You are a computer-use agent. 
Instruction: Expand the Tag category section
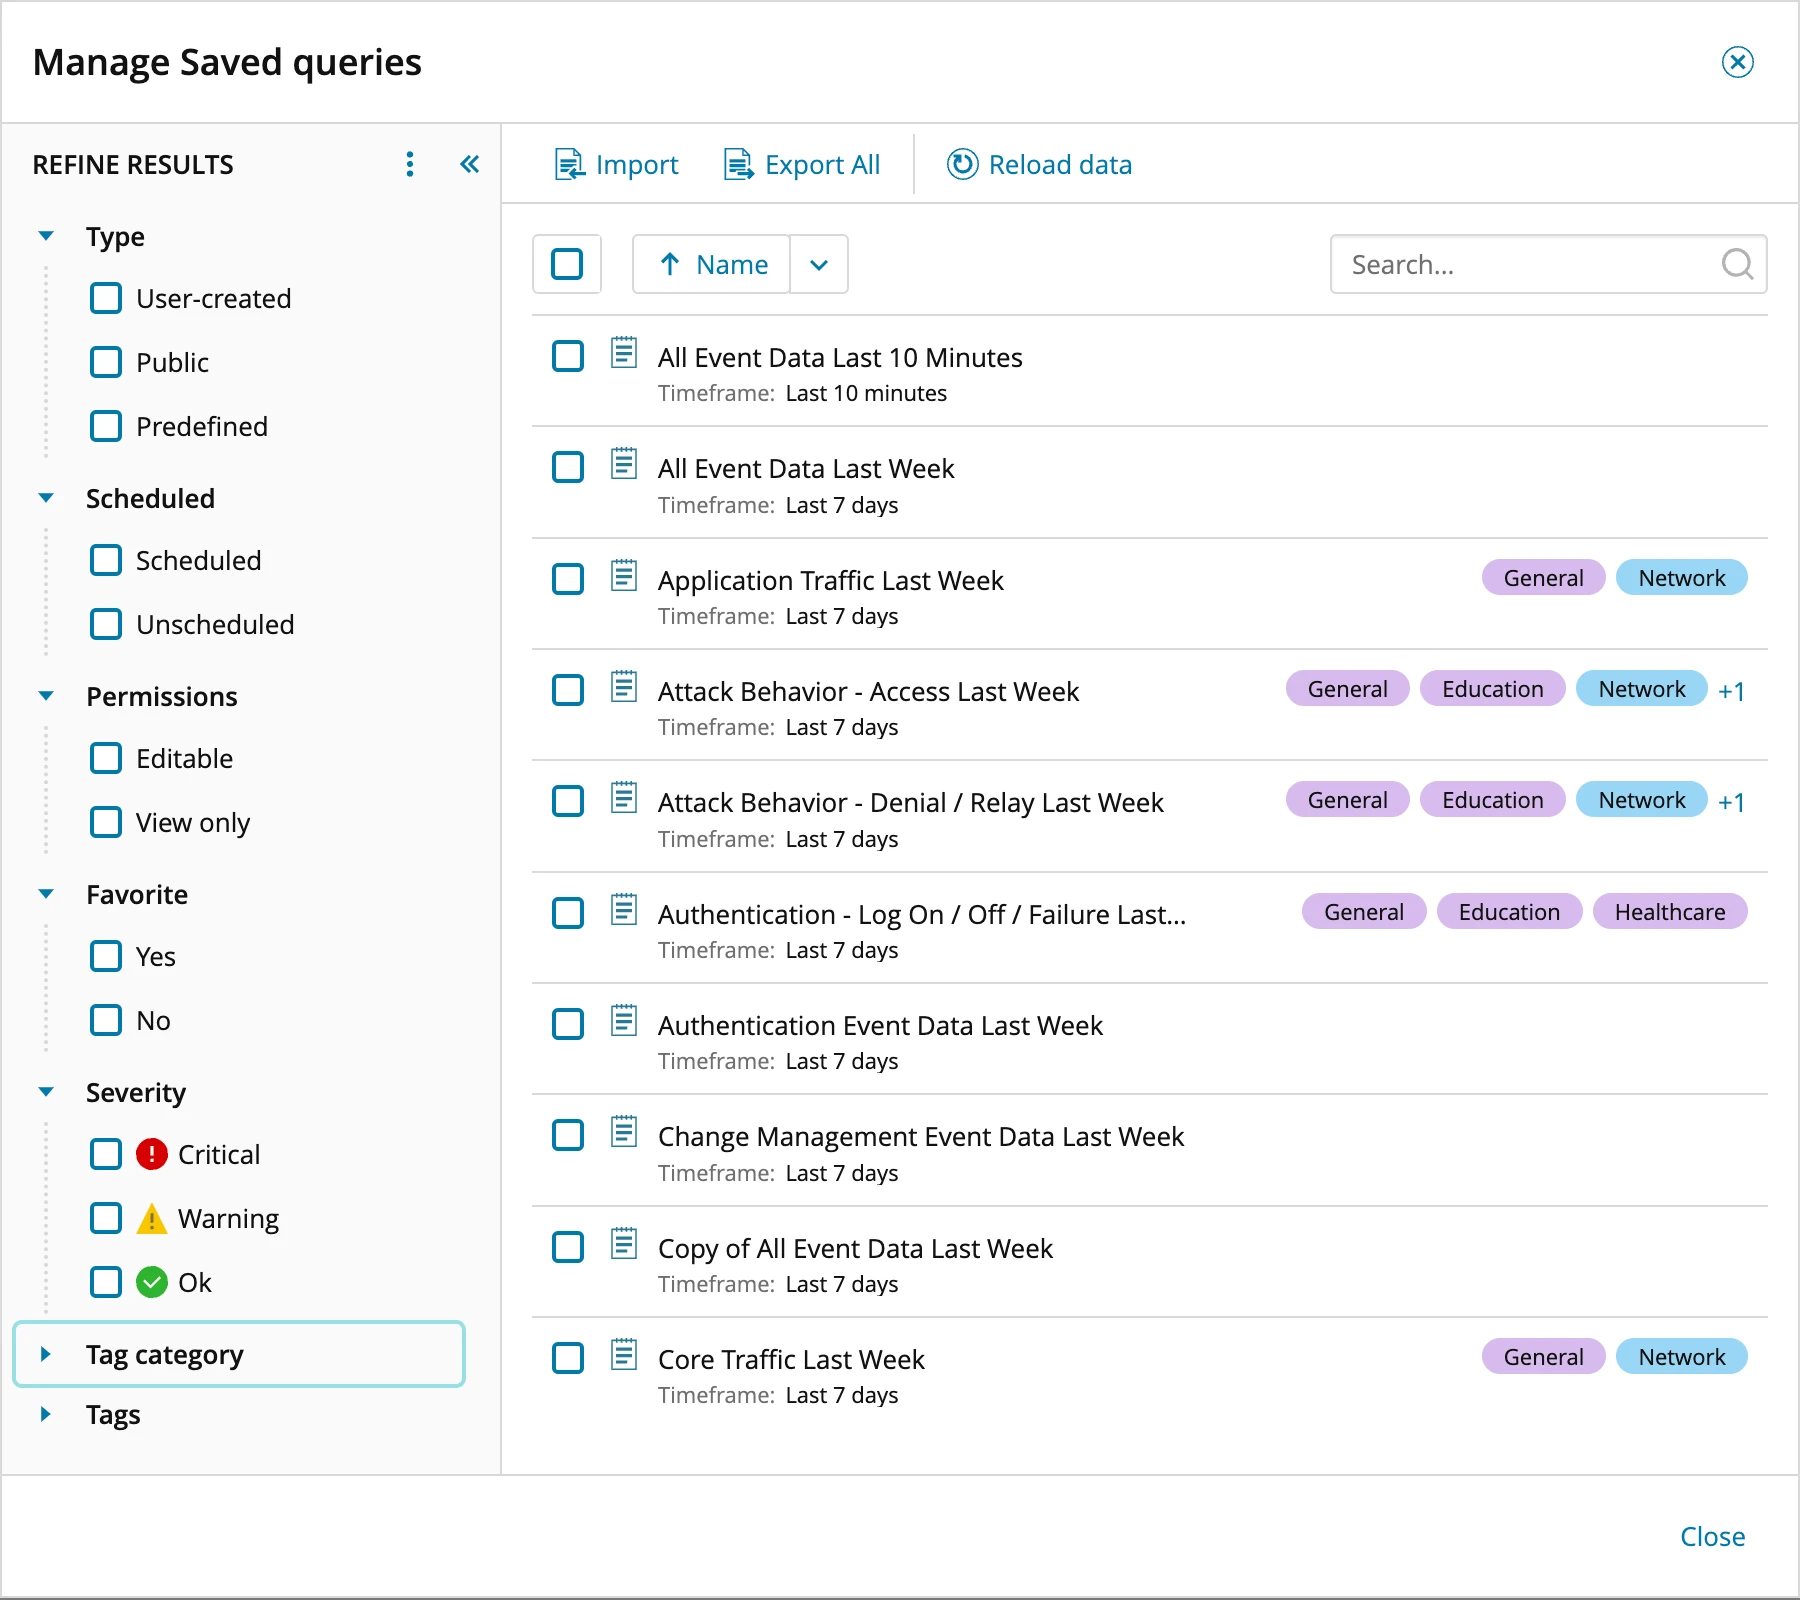(46, 1354)
